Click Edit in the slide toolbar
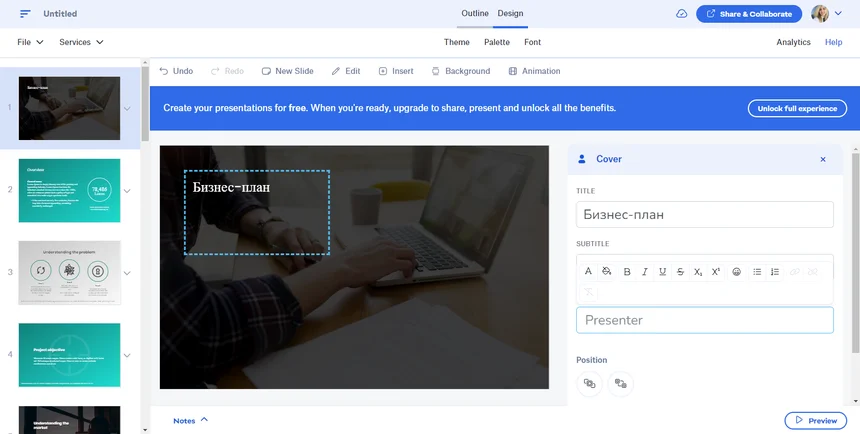Viewport: 860px width, 434px height. [x=346, y=71]
